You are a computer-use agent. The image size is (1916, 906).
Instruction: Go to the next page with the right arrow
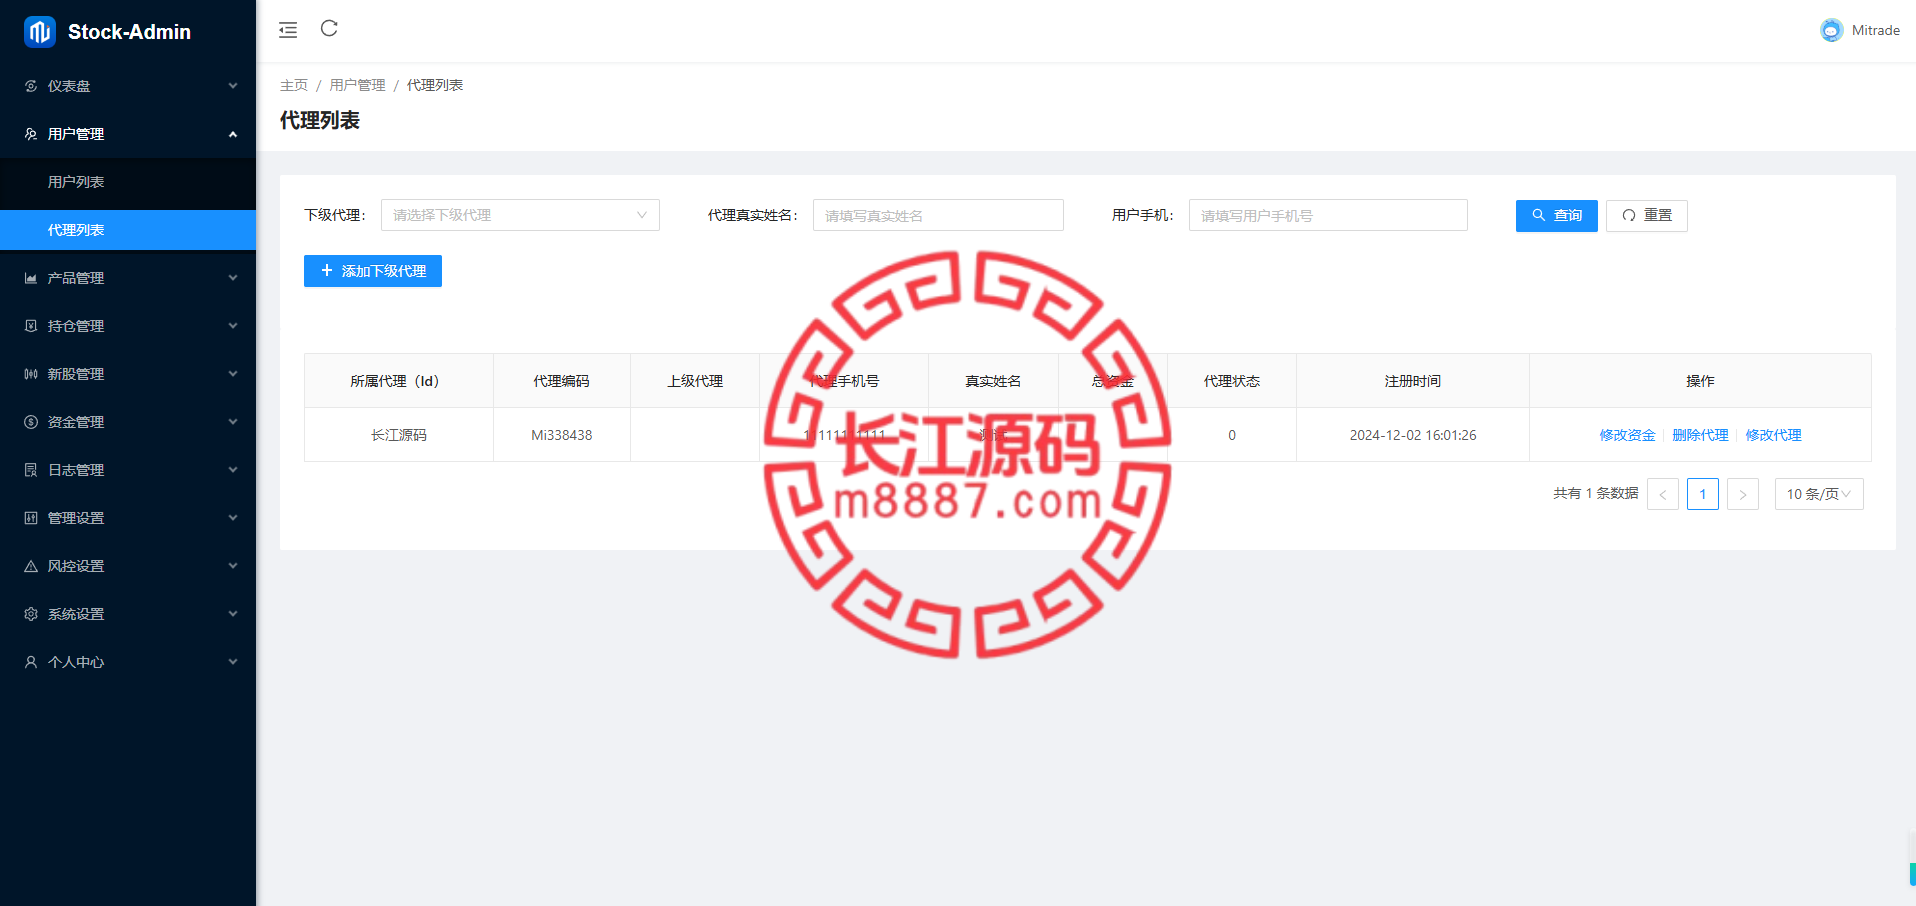click(1743, 494)
